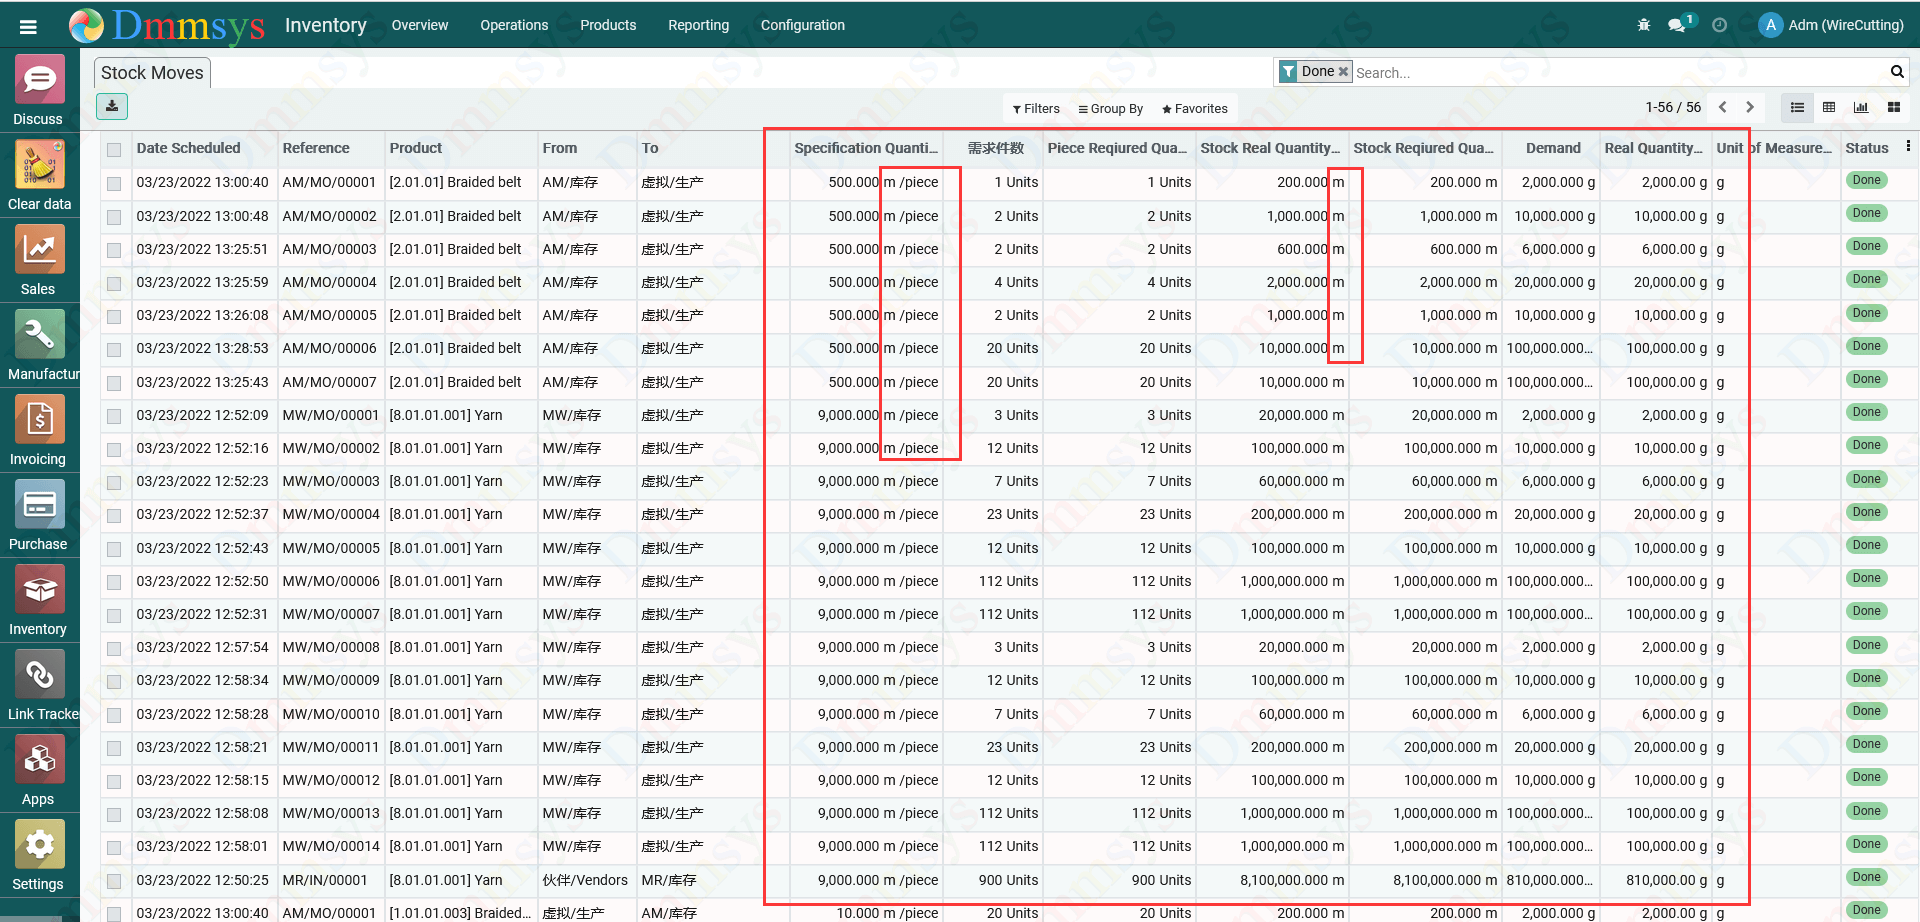Click Done status of AM/MO/00005 row
Image resolution: width=1920 pixels, height=922 pixels.
click(1866, 313)
